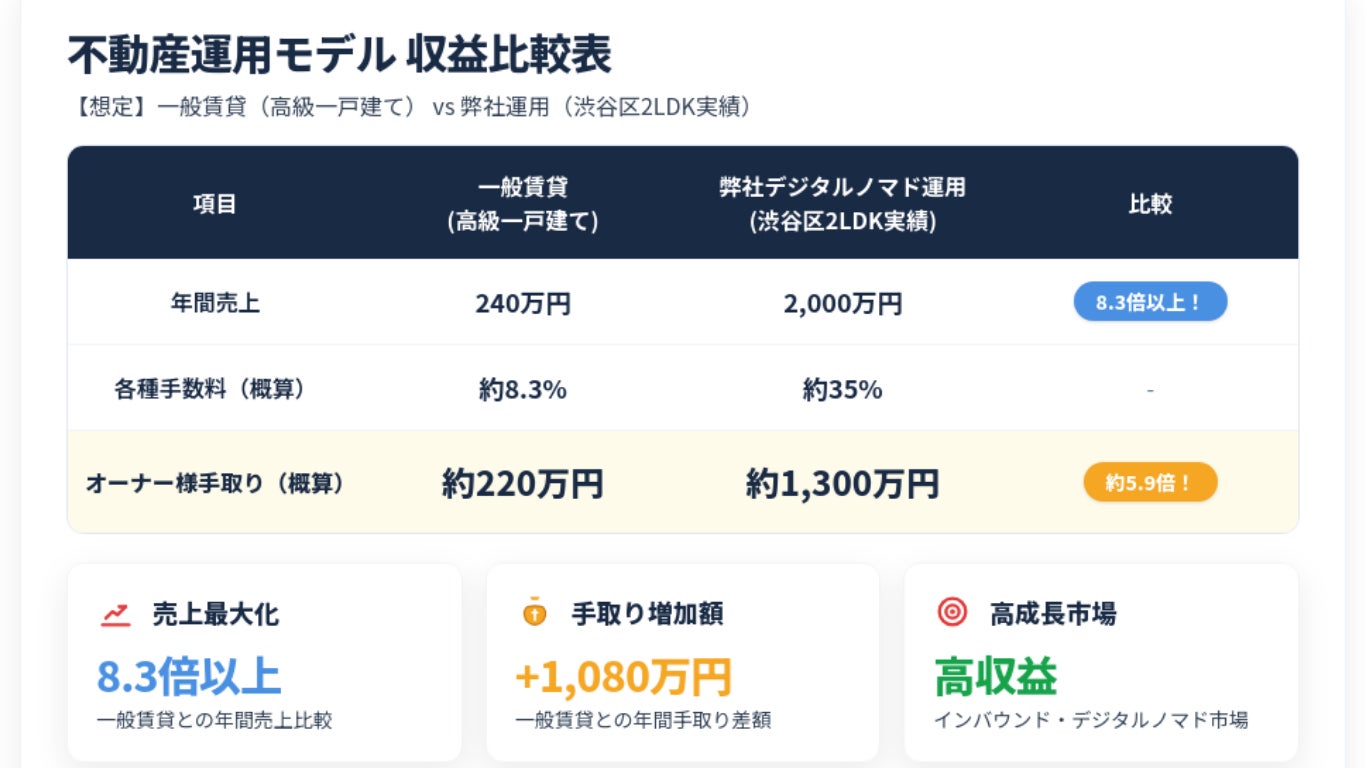Click the 項目 column header
This screenshot has height=768, width=1366.
pos(215,204)
